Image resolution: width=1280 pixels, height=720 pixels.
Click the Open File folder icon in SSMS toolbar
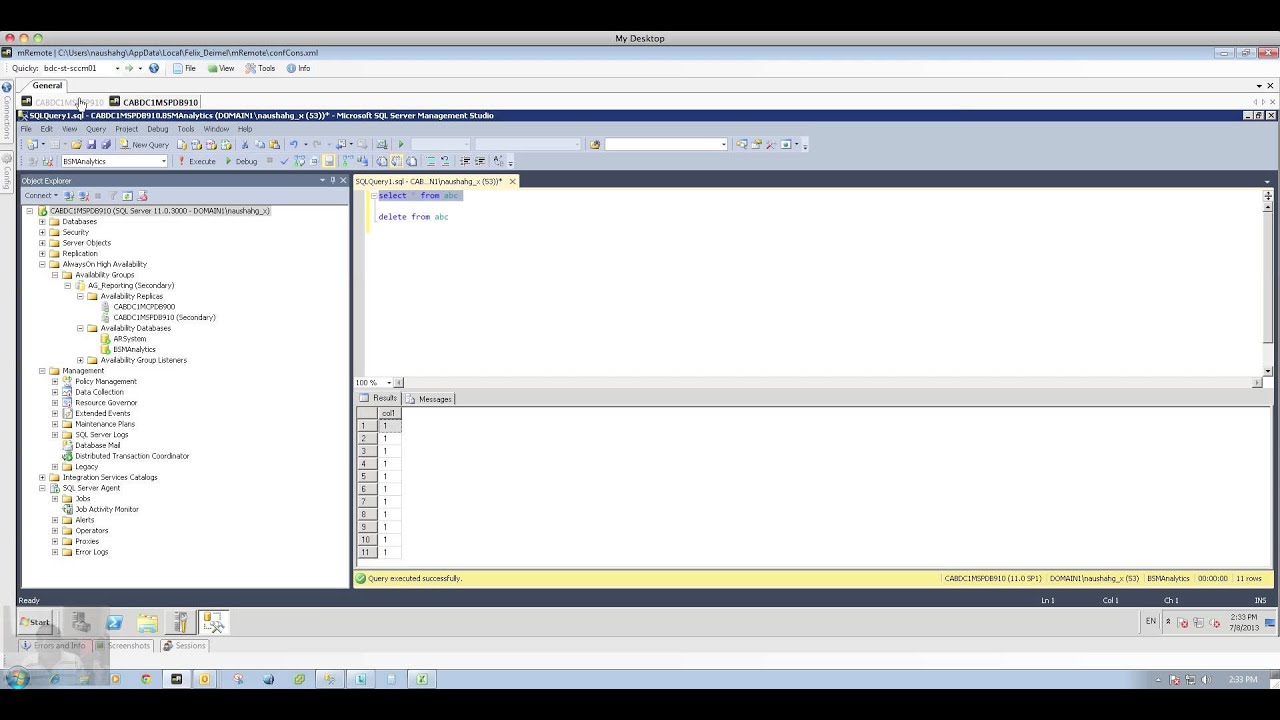click(77, 144)
